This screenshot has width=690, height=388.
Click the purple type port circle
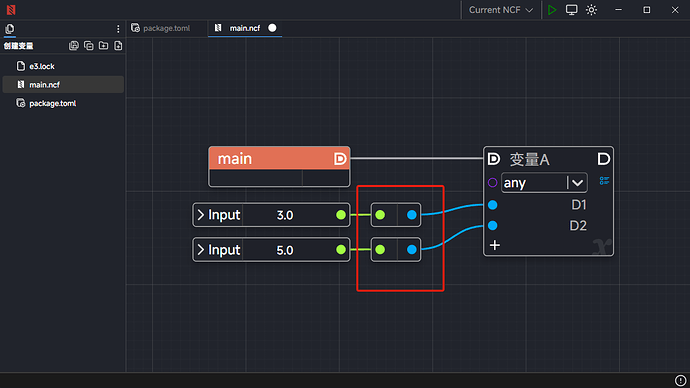(x=492, y=183)
